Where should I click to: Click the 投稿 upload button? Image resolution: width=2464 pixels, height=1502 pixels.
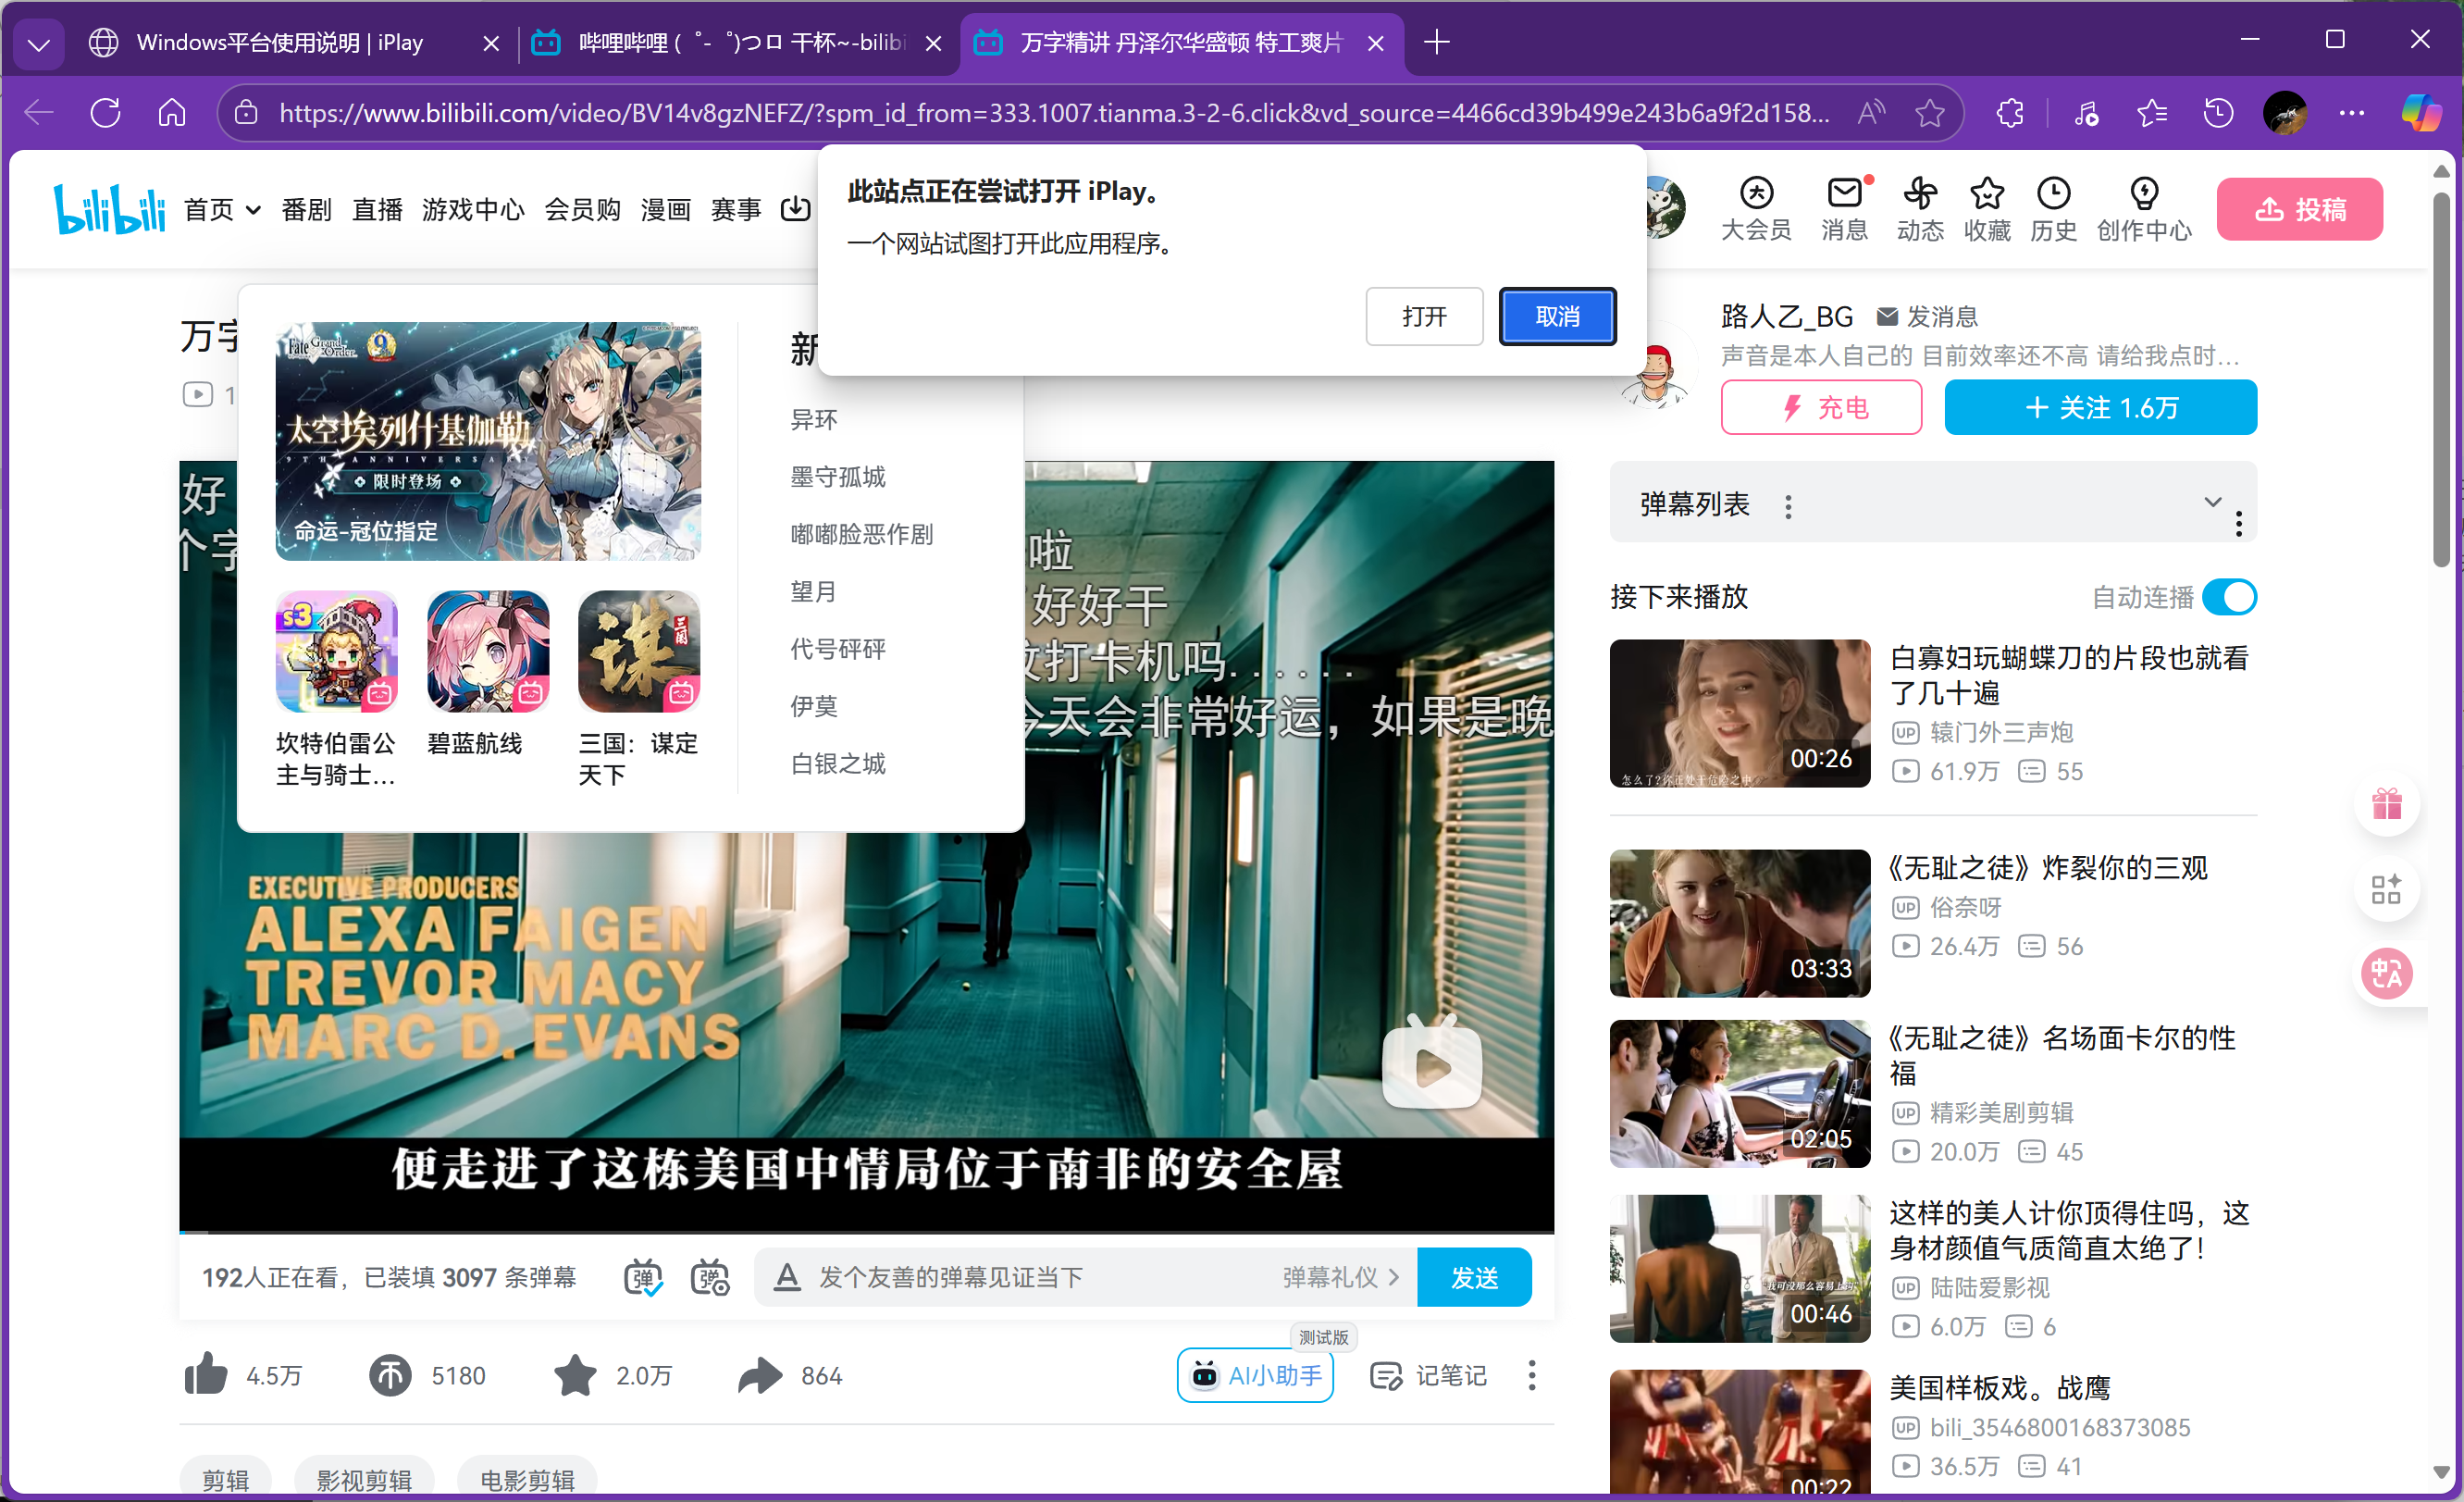pos(2299,208)
